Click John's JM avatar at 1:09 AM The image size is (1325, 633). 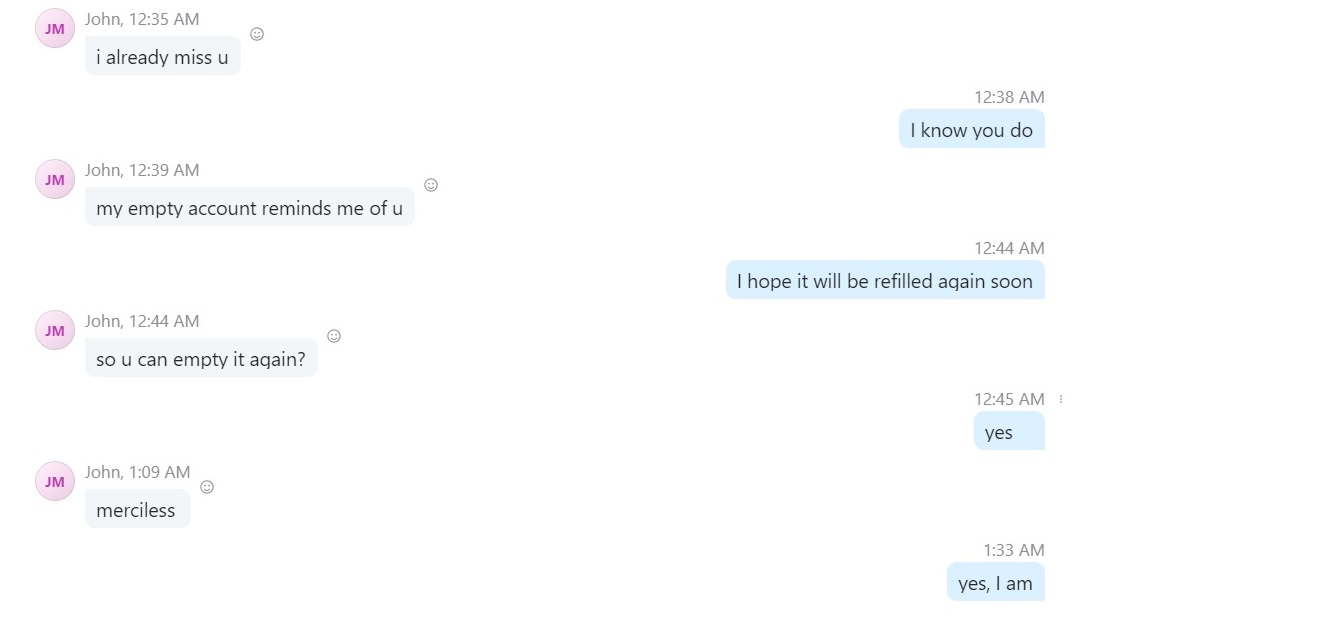55,481
